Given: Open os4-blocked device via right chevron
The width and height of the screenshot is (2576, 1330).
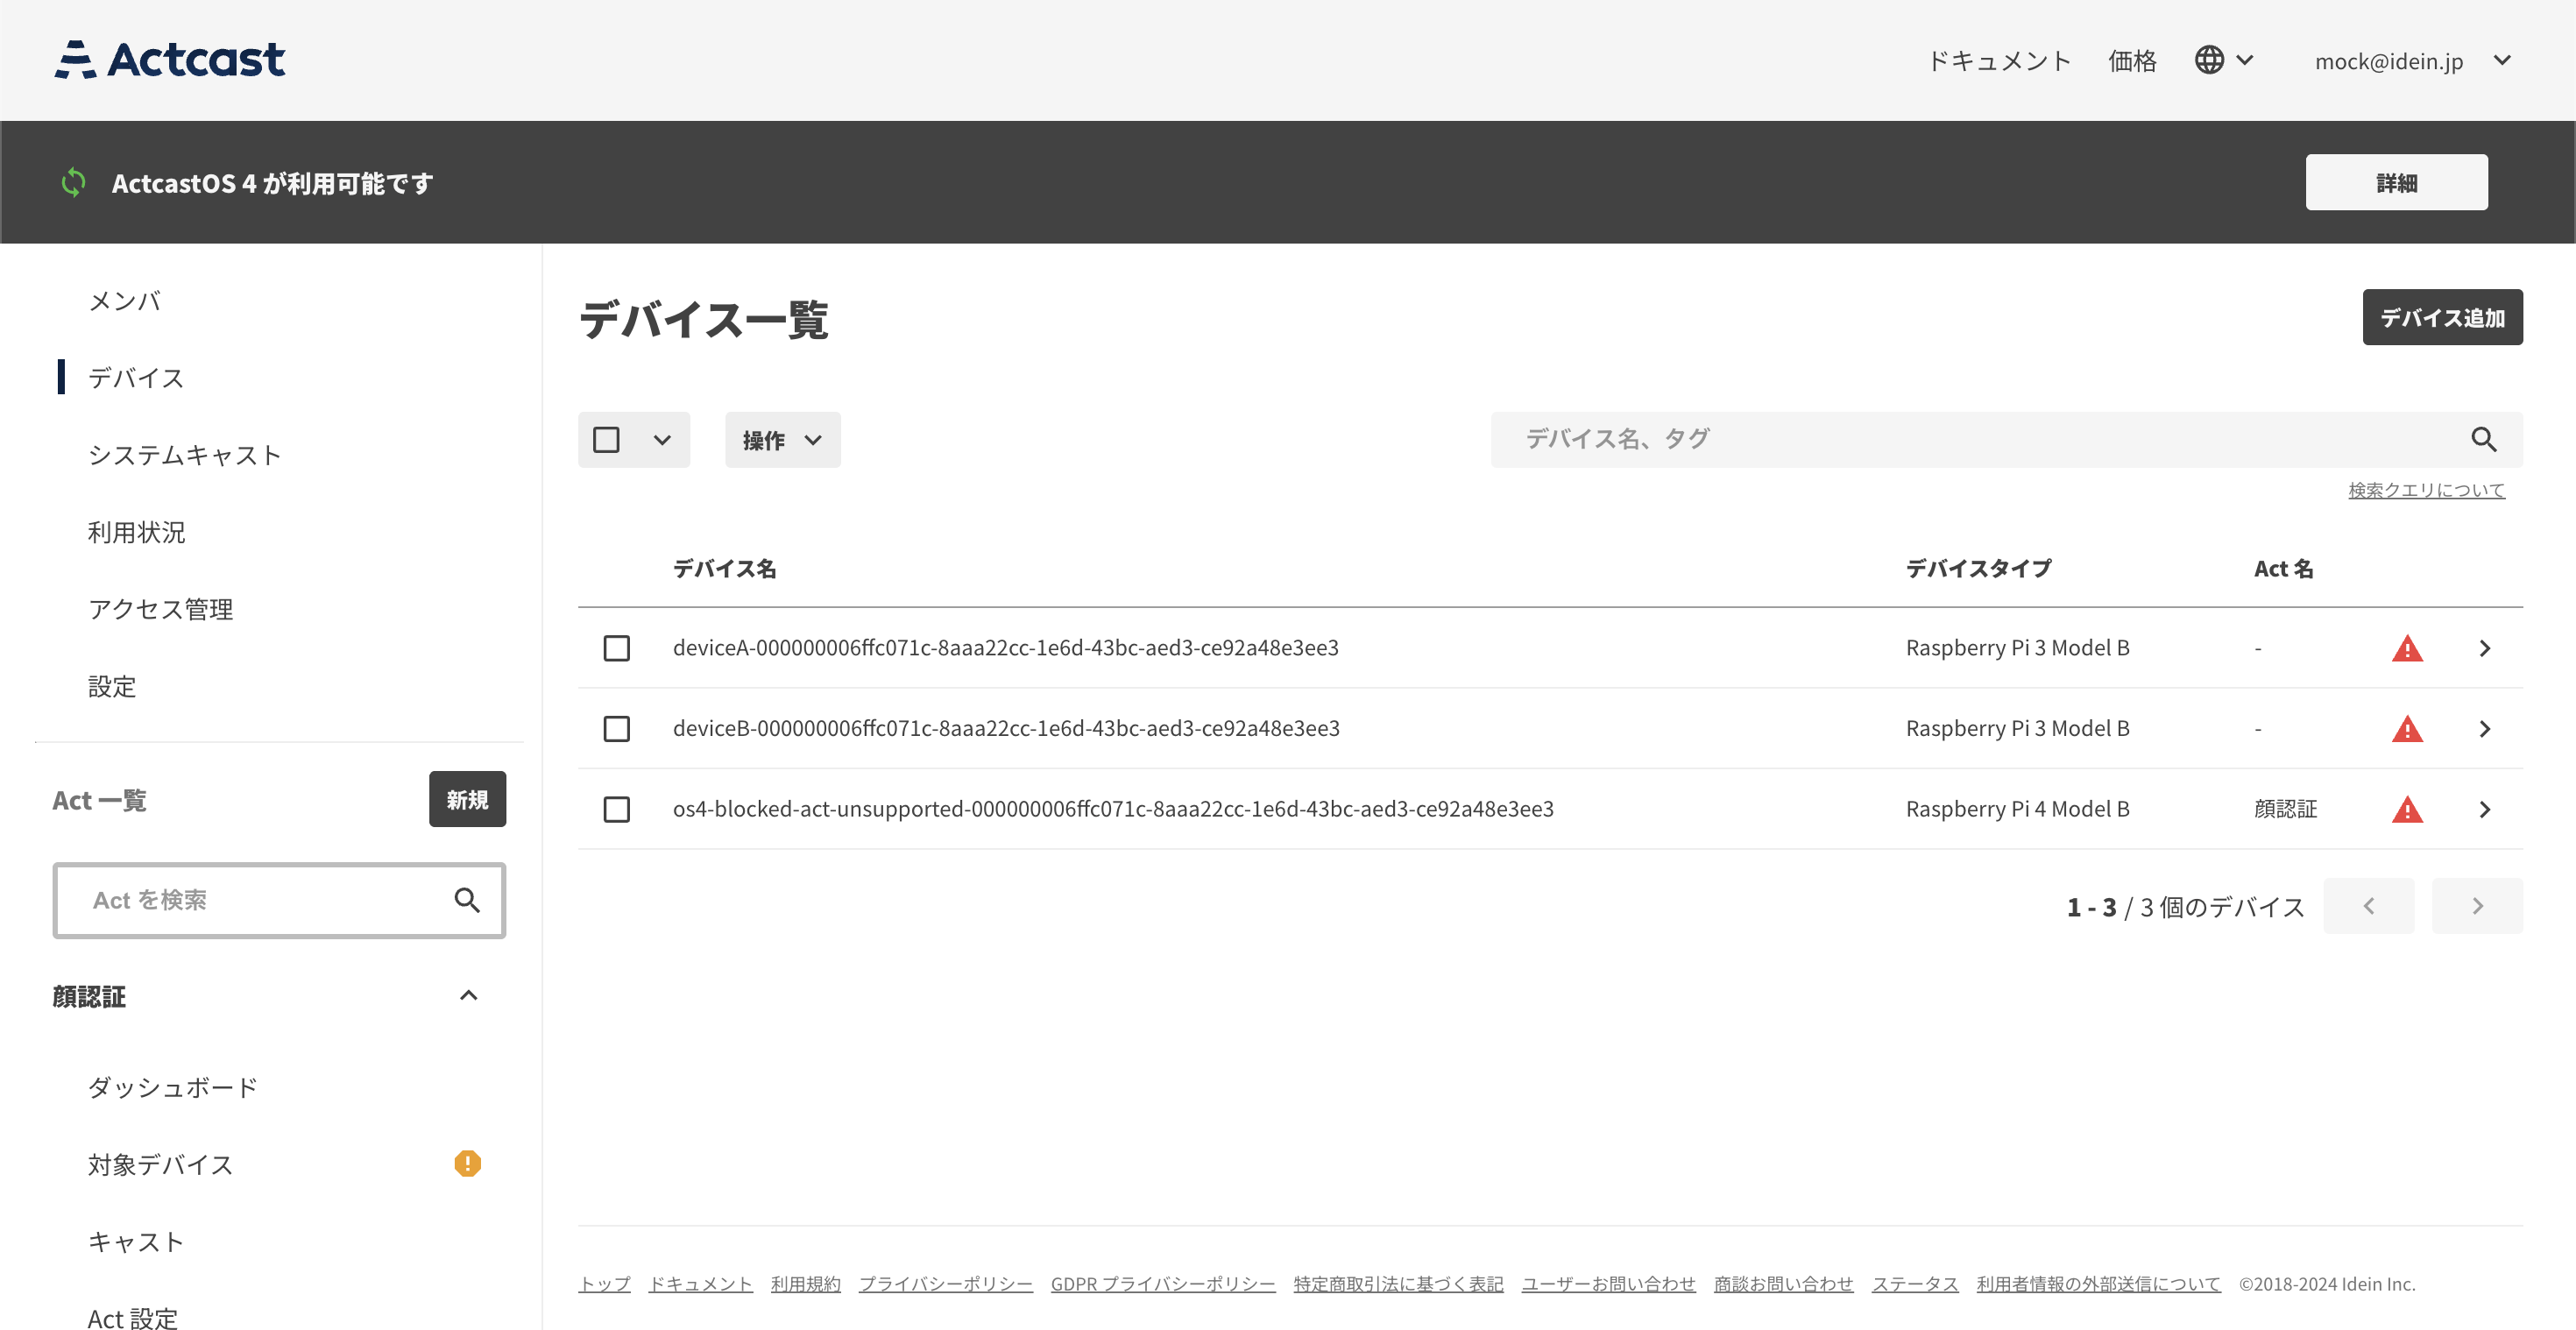Looking at the screenshot, I should (x=2485, y=809).
